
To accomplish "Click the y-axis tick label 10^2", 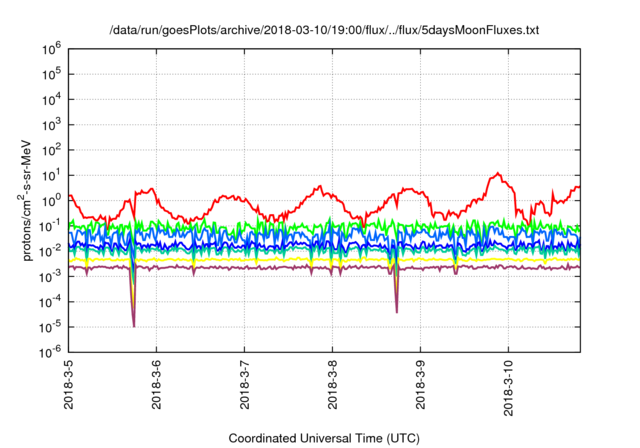I will pos(51,151).
